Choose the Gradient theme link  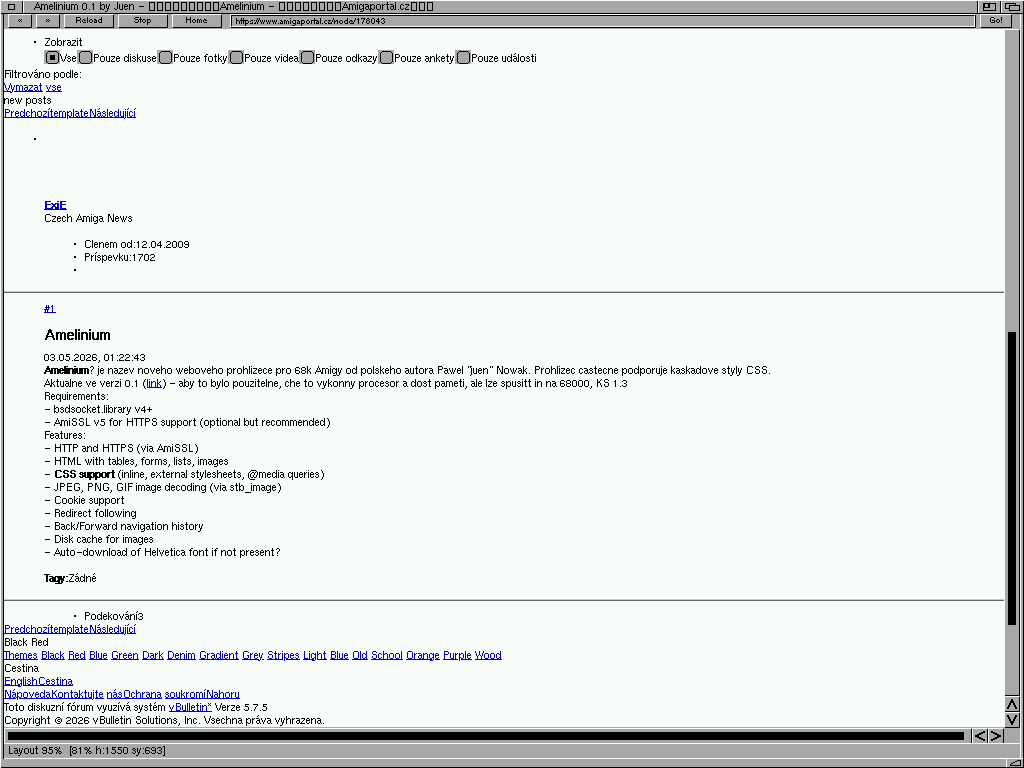coord(219,655)
